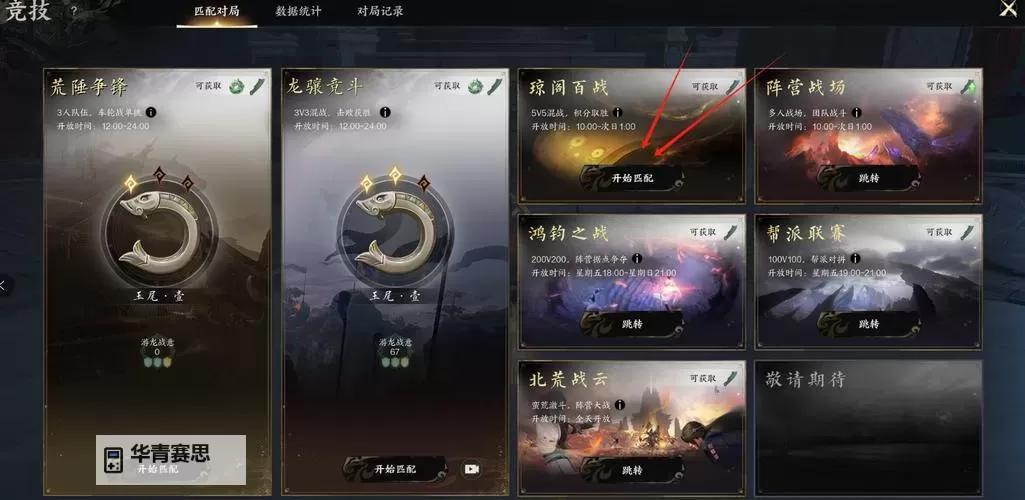
Task: Show info for 琼阁百战 5V5 mode
Action: (618, 112)
